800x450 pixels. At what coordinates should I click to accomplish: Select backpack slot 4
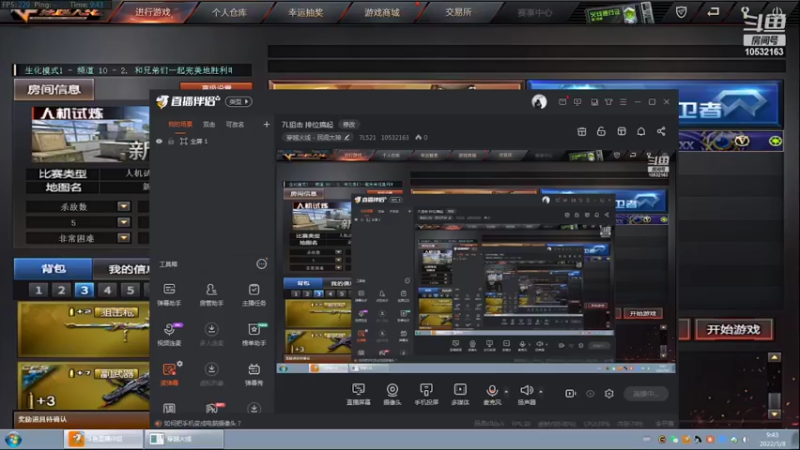point(107,290)
